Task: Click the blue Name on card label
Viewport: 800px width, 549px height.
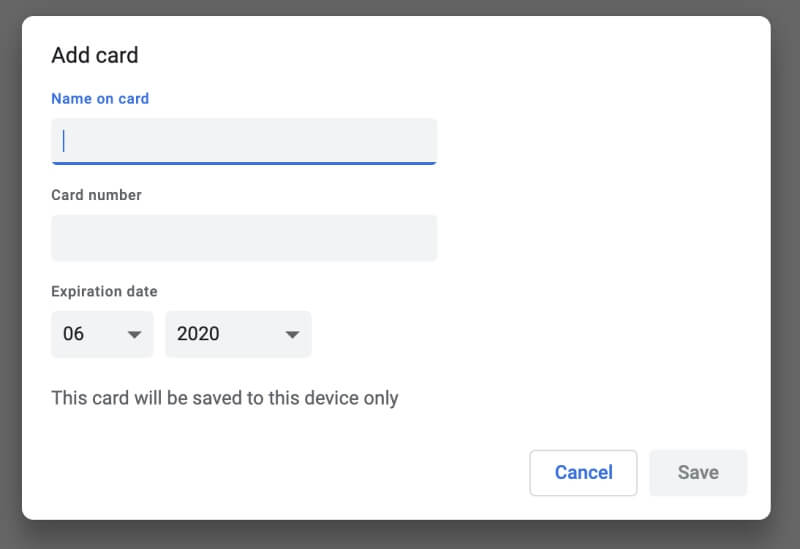Action: pos(100,98)
